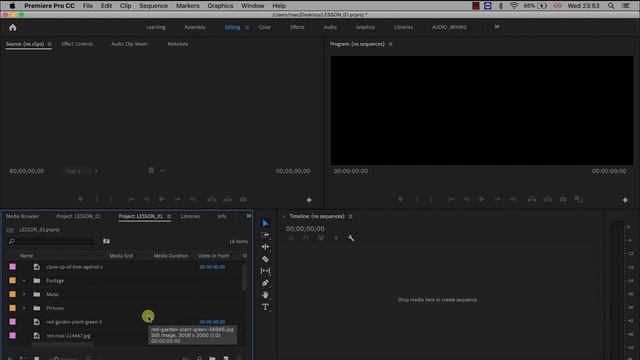Click orange label of Music bin
The width and height of the screenshot is (640, 360).
click(x=13, y=294)
